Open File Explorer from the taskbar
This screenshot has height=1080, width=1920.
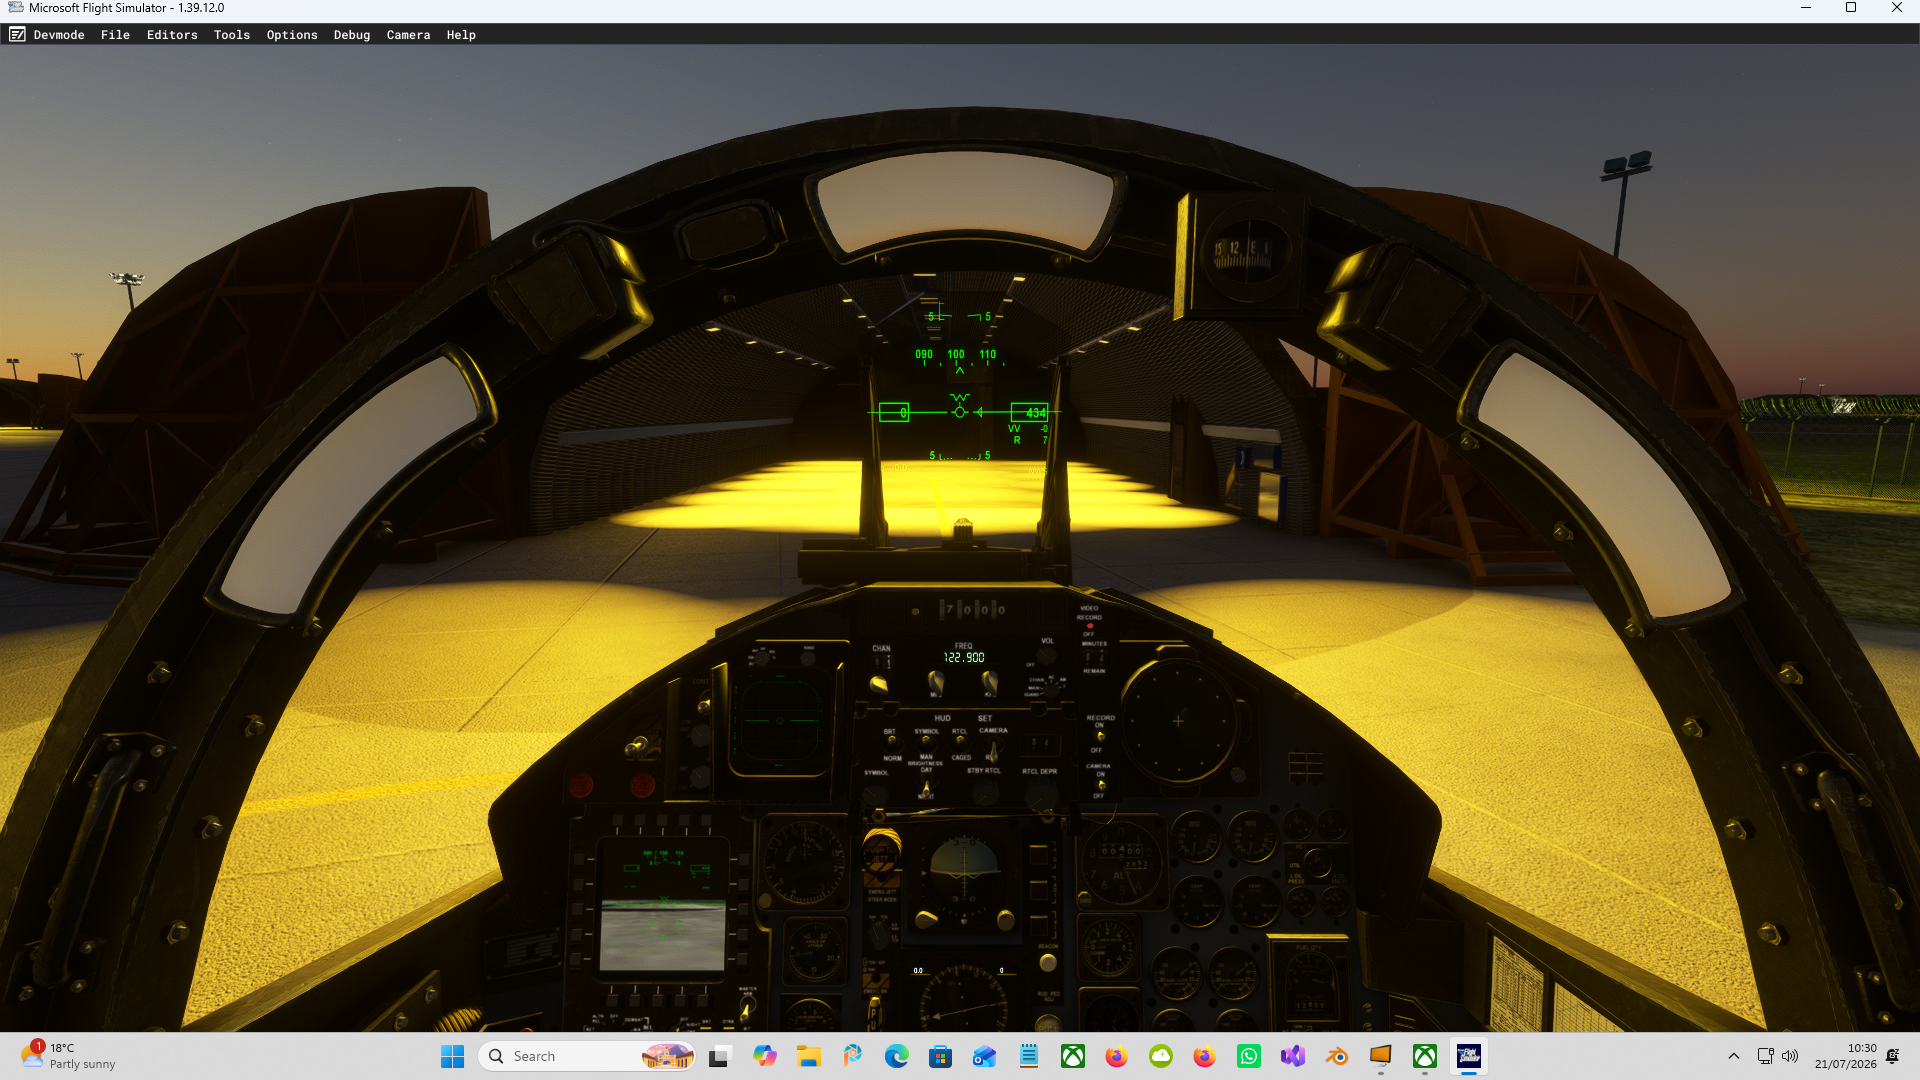point(808,1056)
